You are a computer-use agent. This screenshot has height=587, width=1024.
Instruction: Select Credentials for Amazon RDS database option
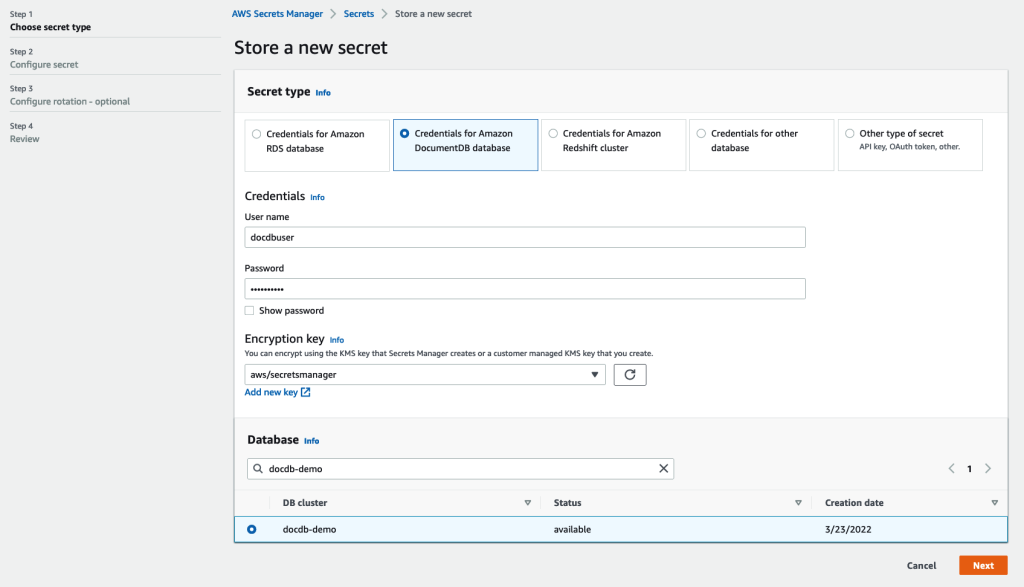pyautogui.click(x=257, y=134)
